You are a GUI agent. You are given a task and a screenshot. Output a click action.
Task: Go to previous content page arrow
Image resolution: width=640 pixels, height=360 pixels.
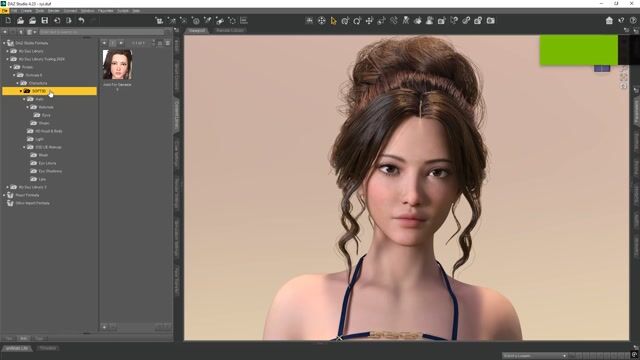(x=104, y=43)
